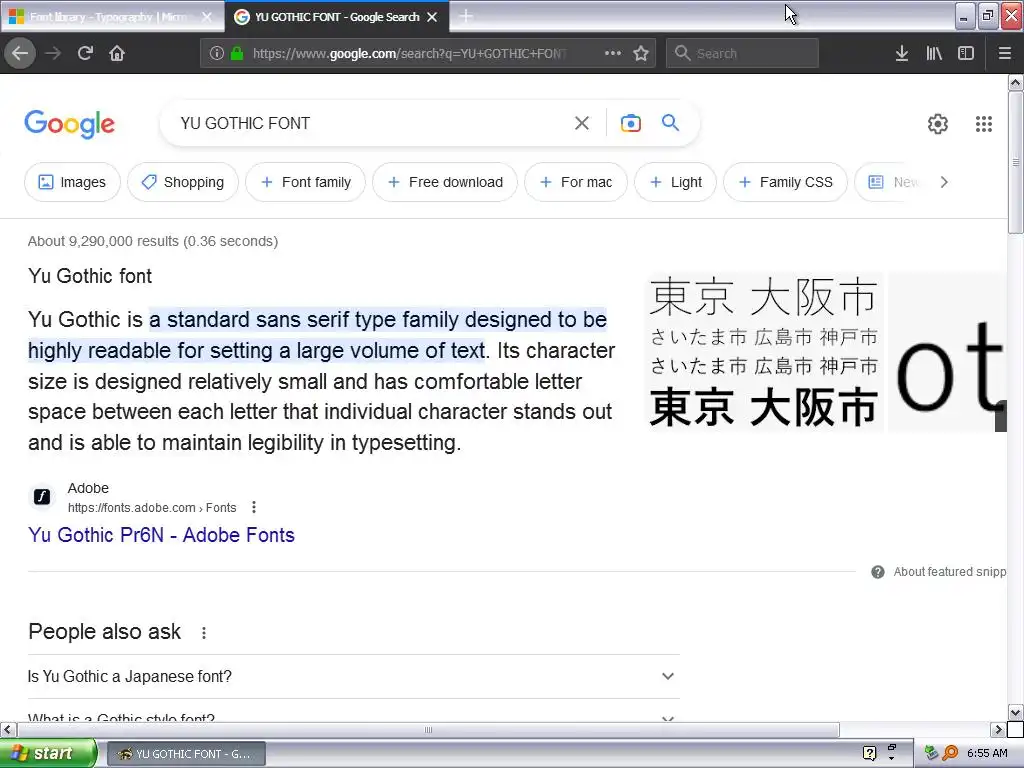The height and width of the screenshot is (768, 1024).
Task: Open the second partial font thumbnail
Action: [x=948, y=352]
